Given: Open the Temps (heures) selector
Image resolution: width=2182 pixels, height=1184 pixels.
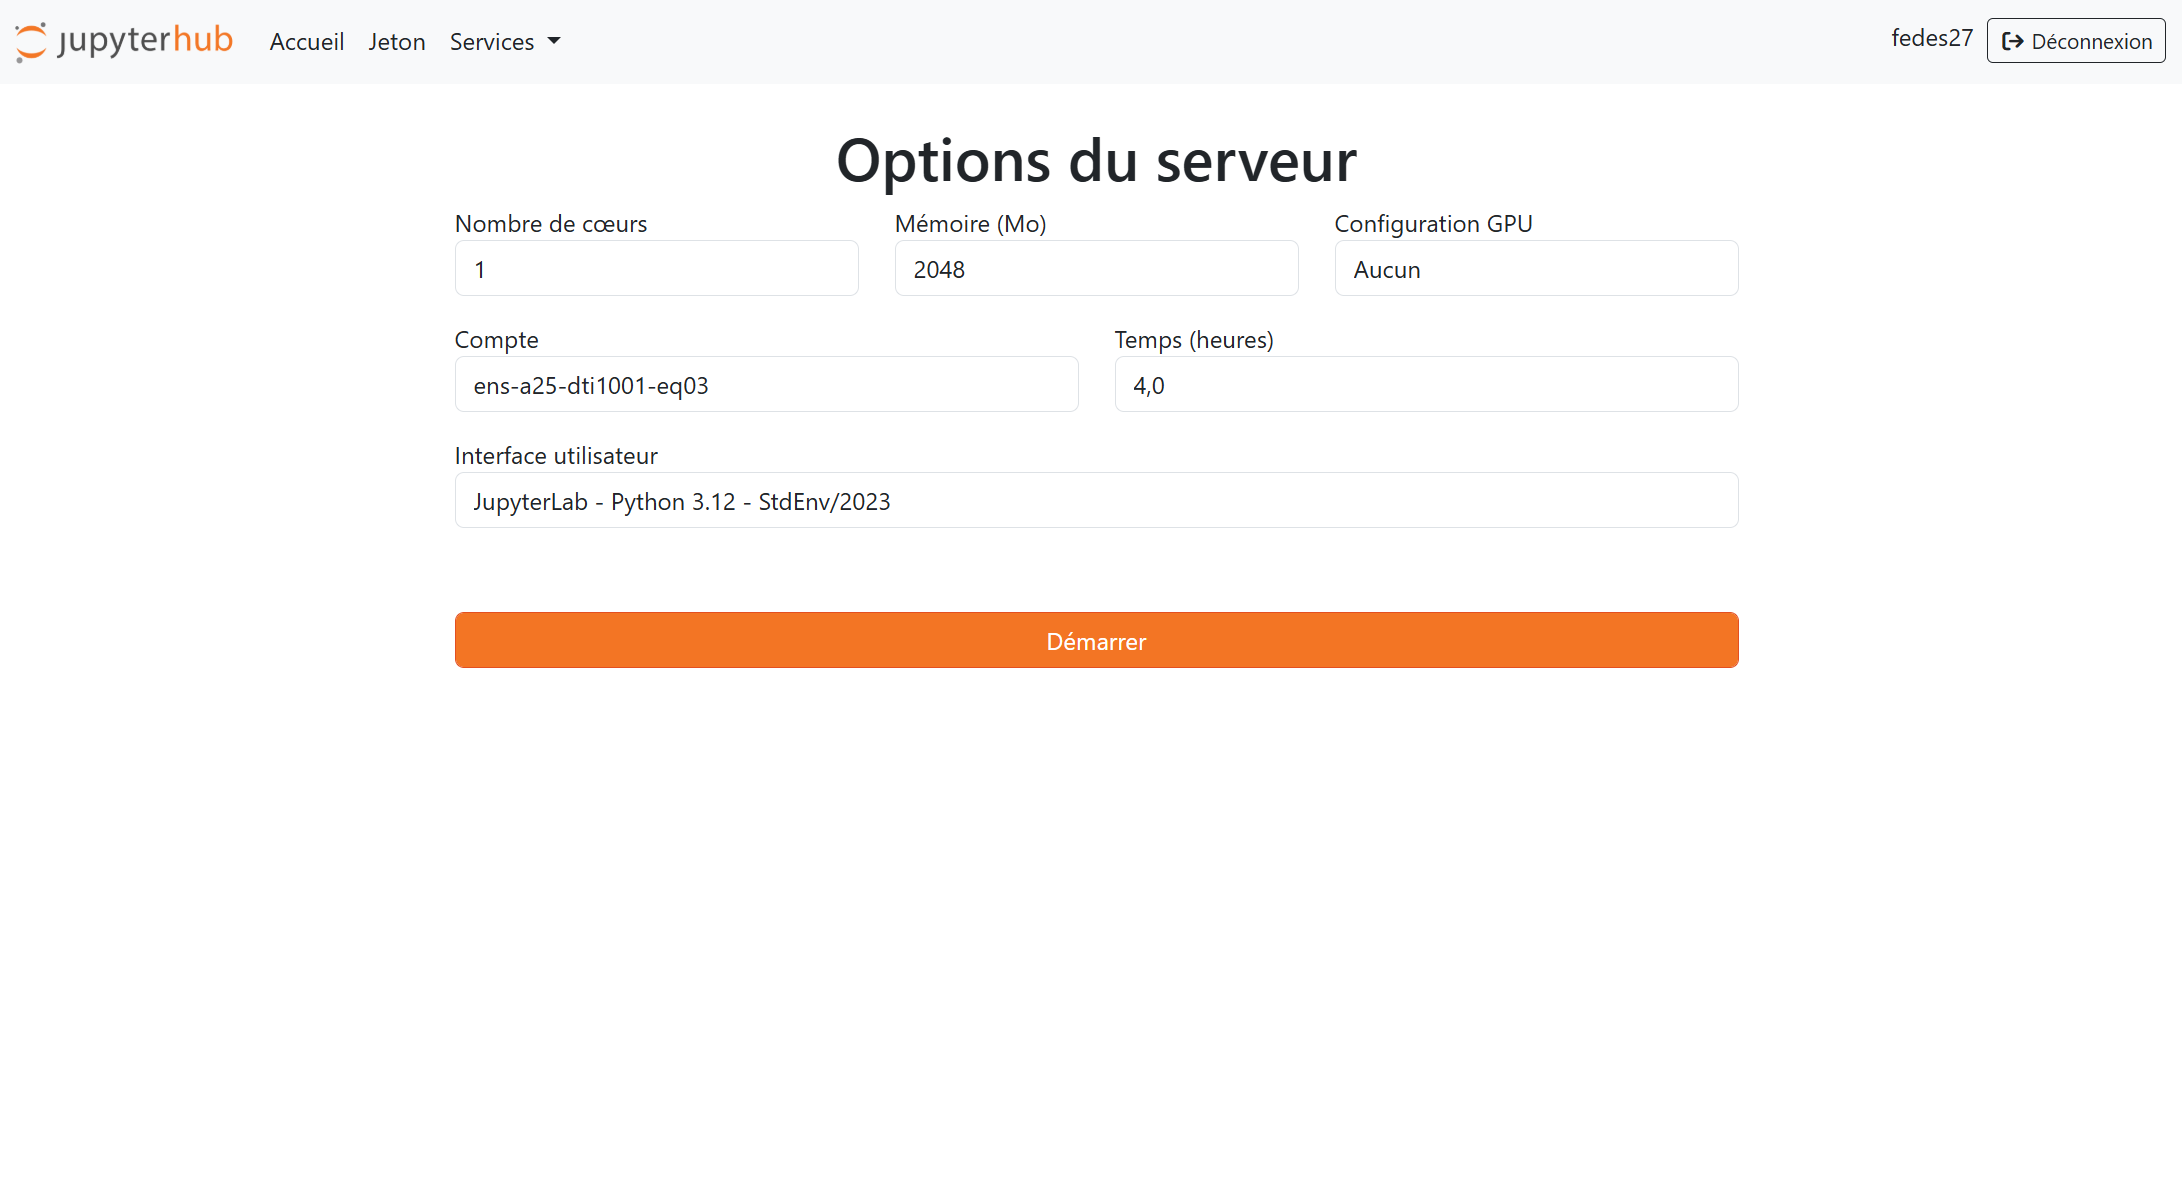Looking at the screenshot, I should (1426, 384).
